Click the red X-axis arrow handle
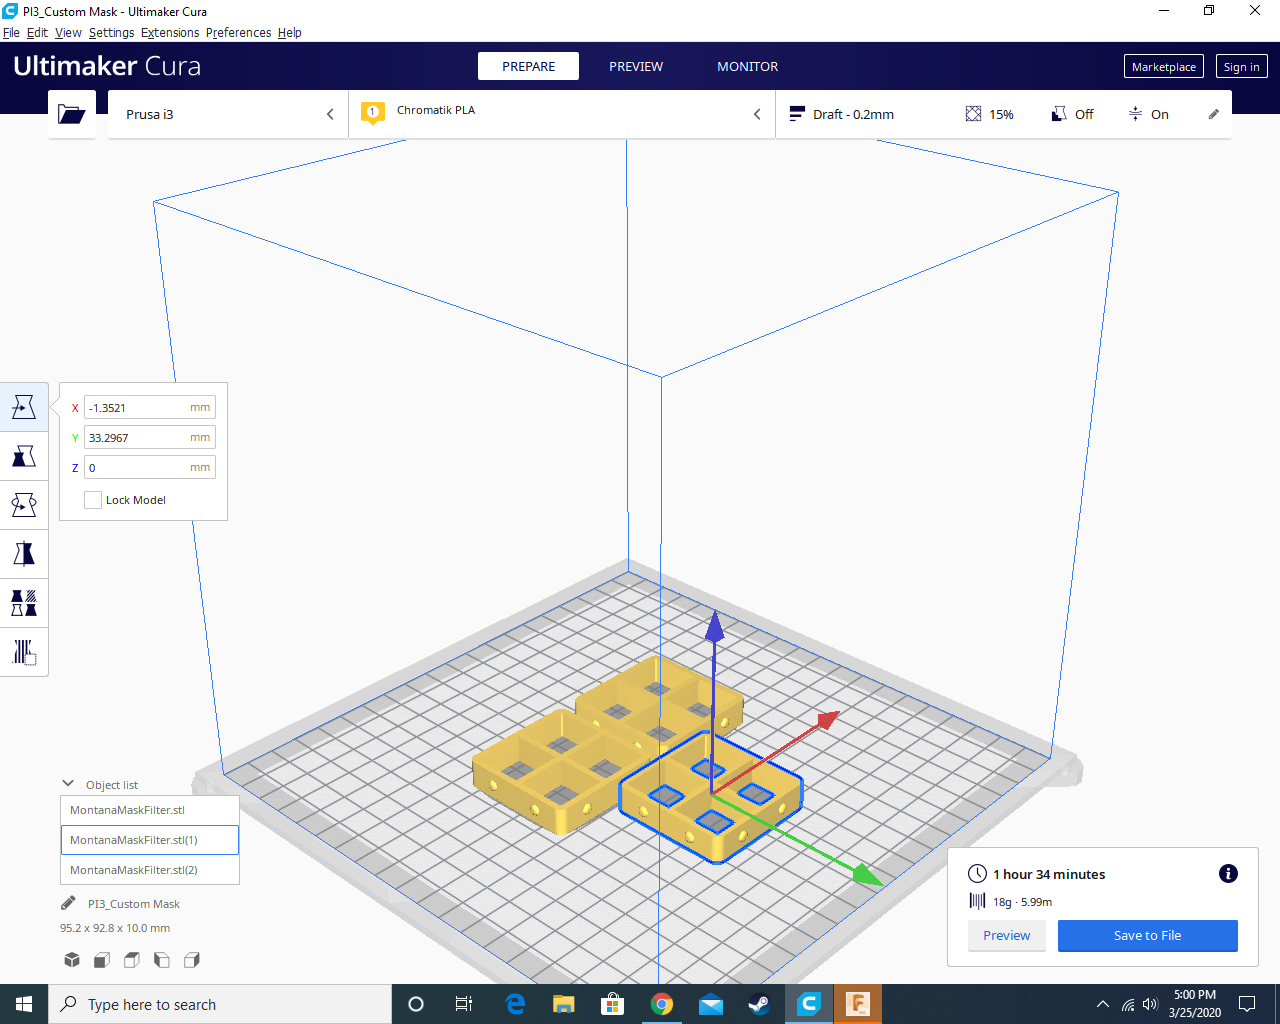This screenshot has width=1280, height=1024. point(827,719)
